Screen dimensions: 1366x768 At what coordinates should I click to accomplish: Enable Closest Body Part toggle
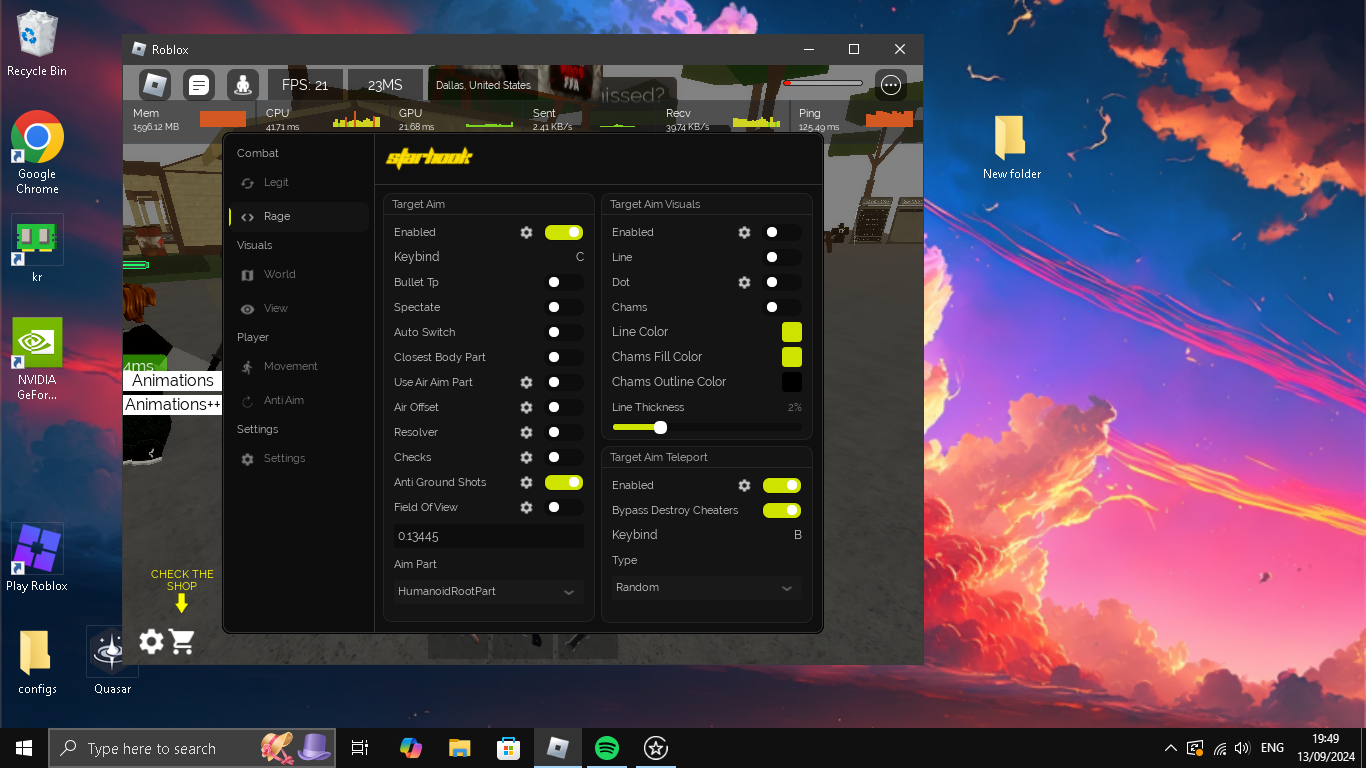pyautogui.click(x=564, y=357)
